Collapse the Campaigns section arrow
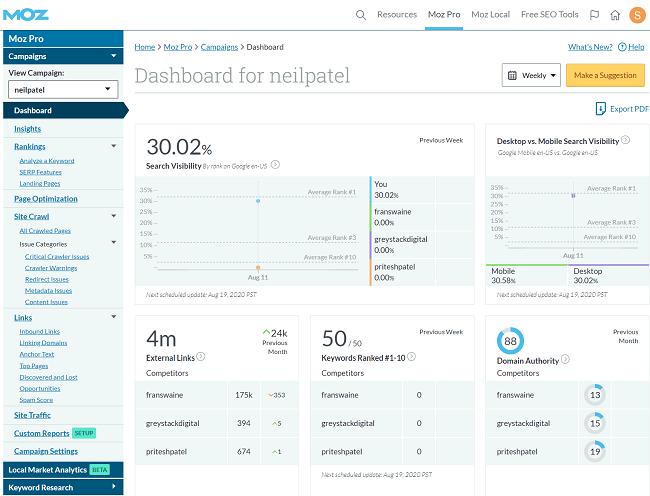Screen dimensions: 650x496 click(x=113, y=56)
